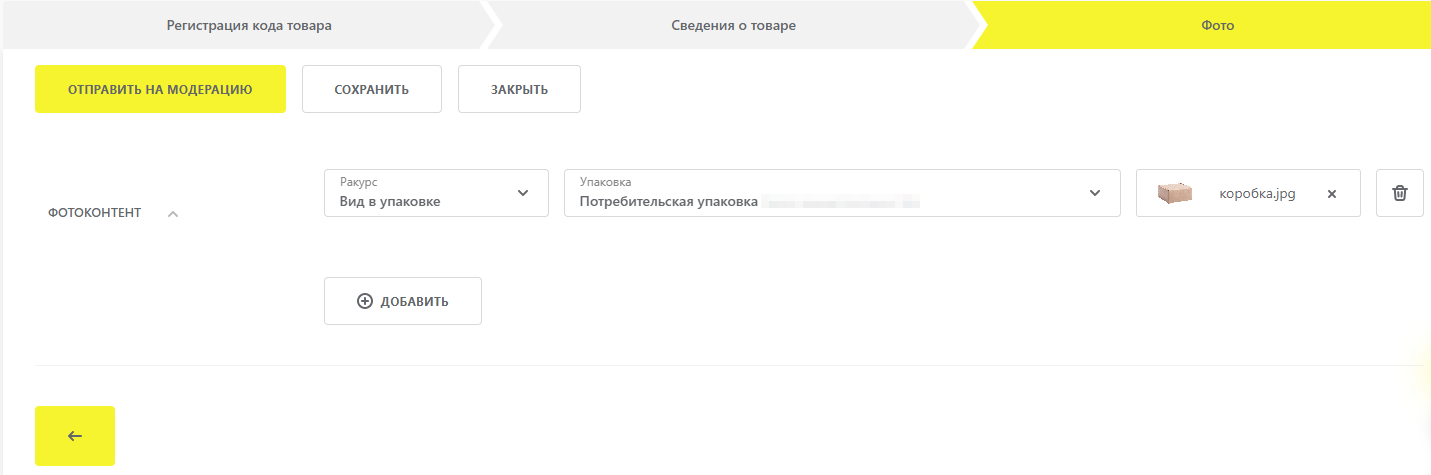Click the ФОТОКОНТЕНТ section label

(x=95, y=213)
